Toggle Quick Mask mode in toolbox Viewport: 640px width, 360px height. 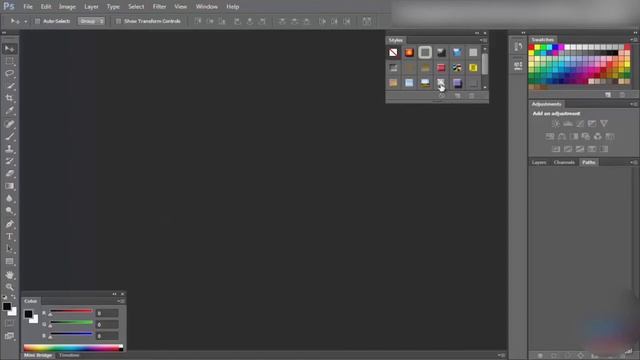click(9, 323)
